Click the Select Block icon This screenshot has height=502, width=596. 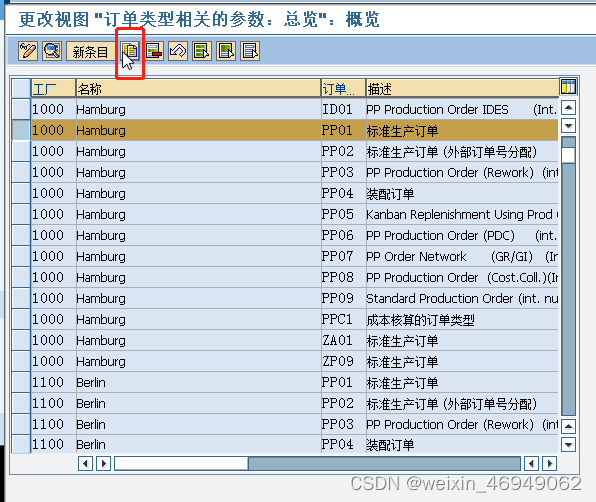click(226, 51)
